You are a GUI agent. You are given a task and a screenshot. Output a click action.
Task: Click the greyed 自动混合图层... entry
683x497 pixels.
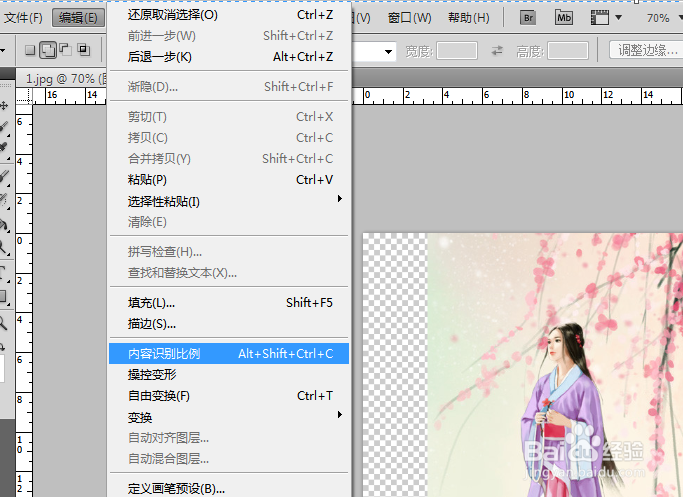click(x=229, y=458)
